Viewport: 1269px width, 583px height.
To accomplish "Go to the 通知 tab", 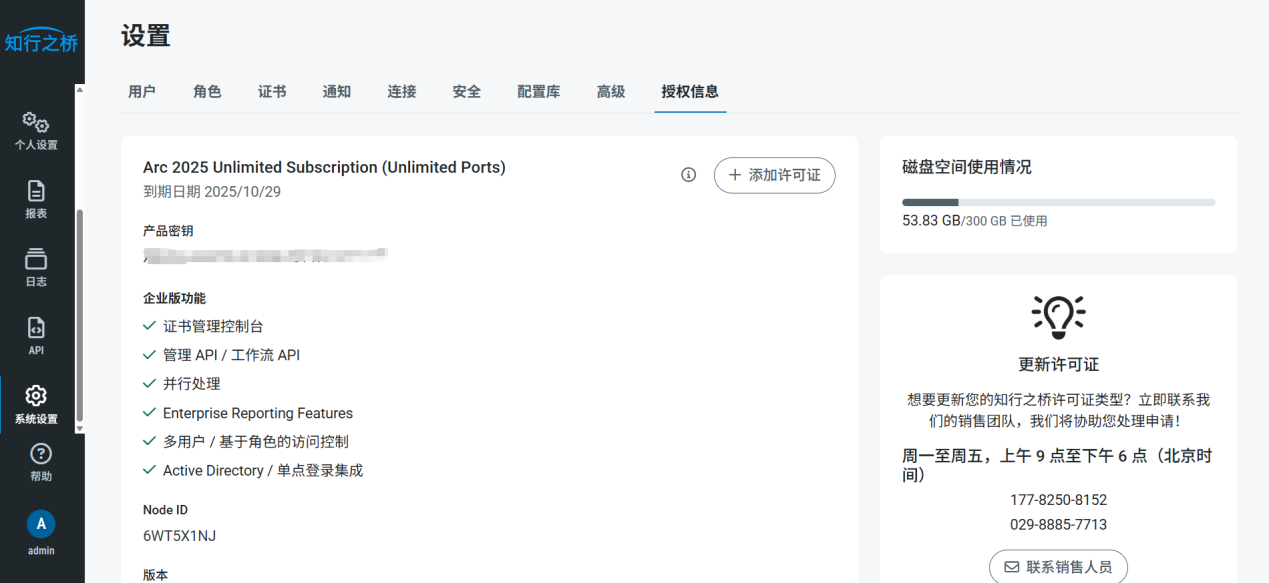I will (x=337, y=92).
